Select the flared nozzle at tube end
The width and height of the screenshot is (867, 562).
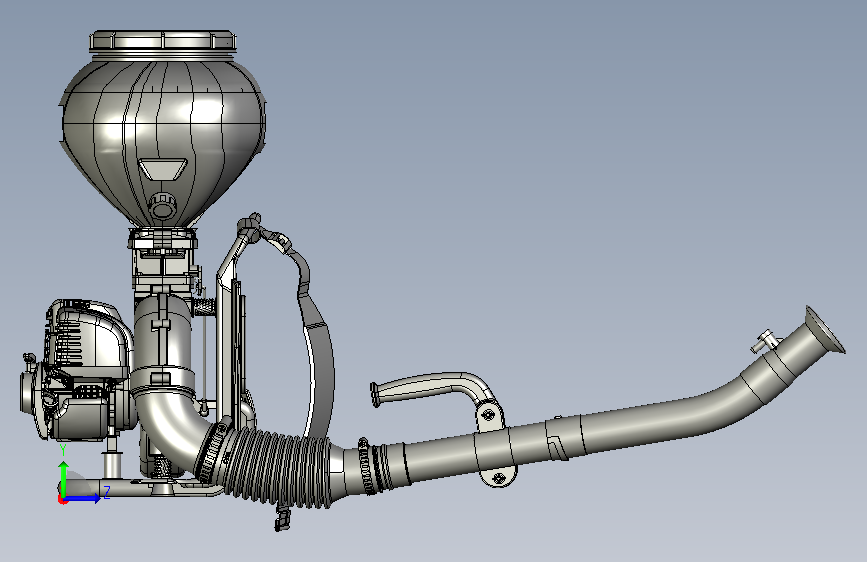pos(824,330)
